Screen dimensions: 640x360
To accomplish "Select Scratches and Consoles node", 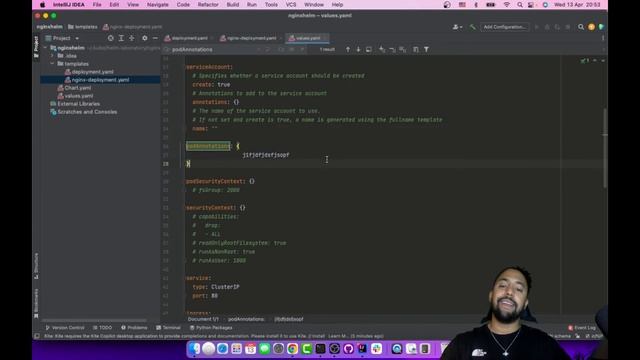I will (x=84, y=112).
